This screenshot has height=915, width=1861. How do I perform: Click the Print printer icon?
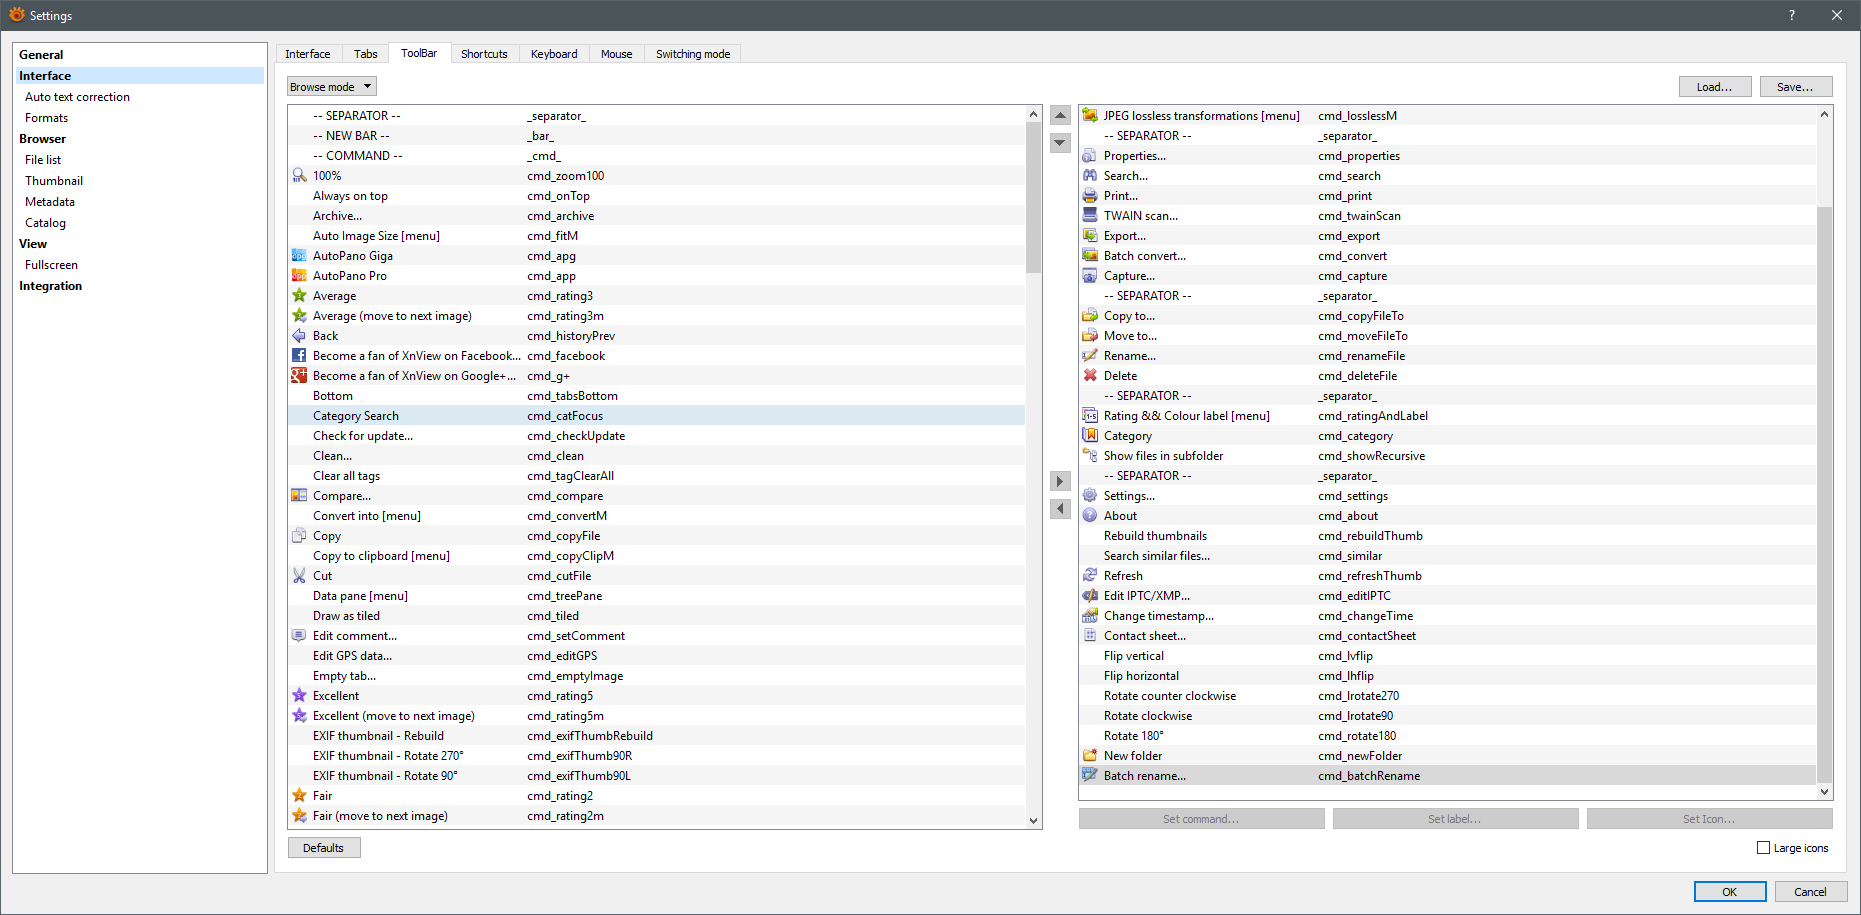(x=1090, y=196)
